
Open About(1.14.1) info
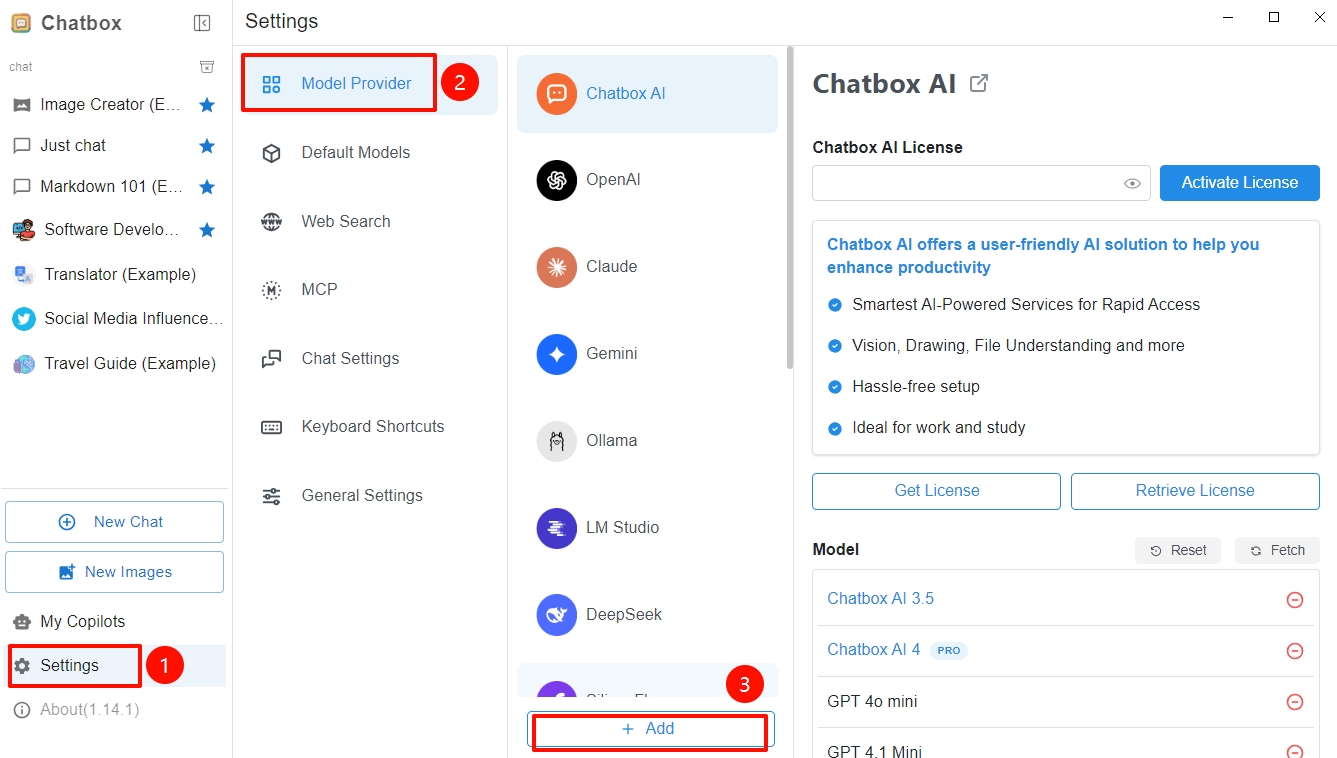(115, 710)
